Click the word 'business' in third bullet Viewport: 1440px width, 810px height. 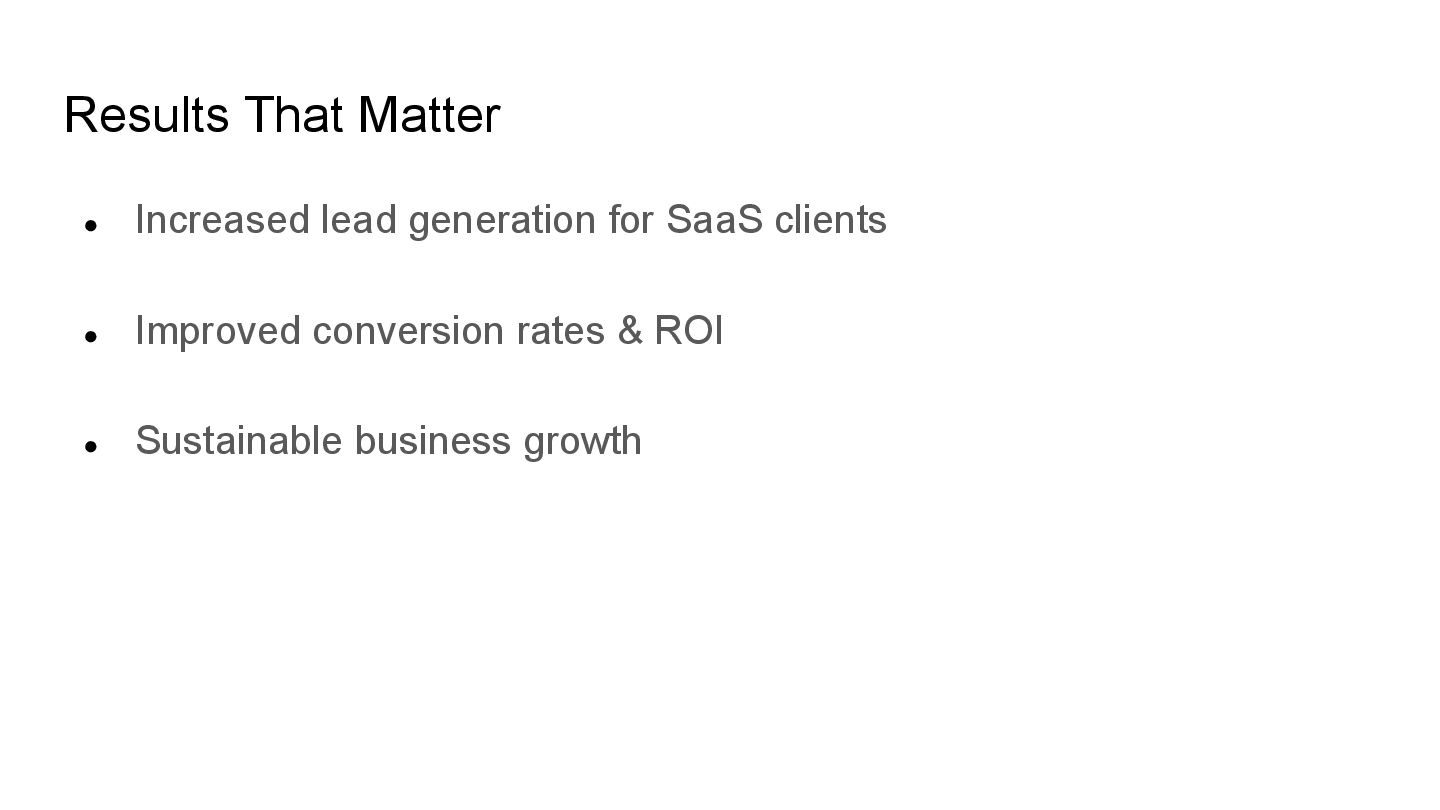pyautogui.click(x=433, y=441)
